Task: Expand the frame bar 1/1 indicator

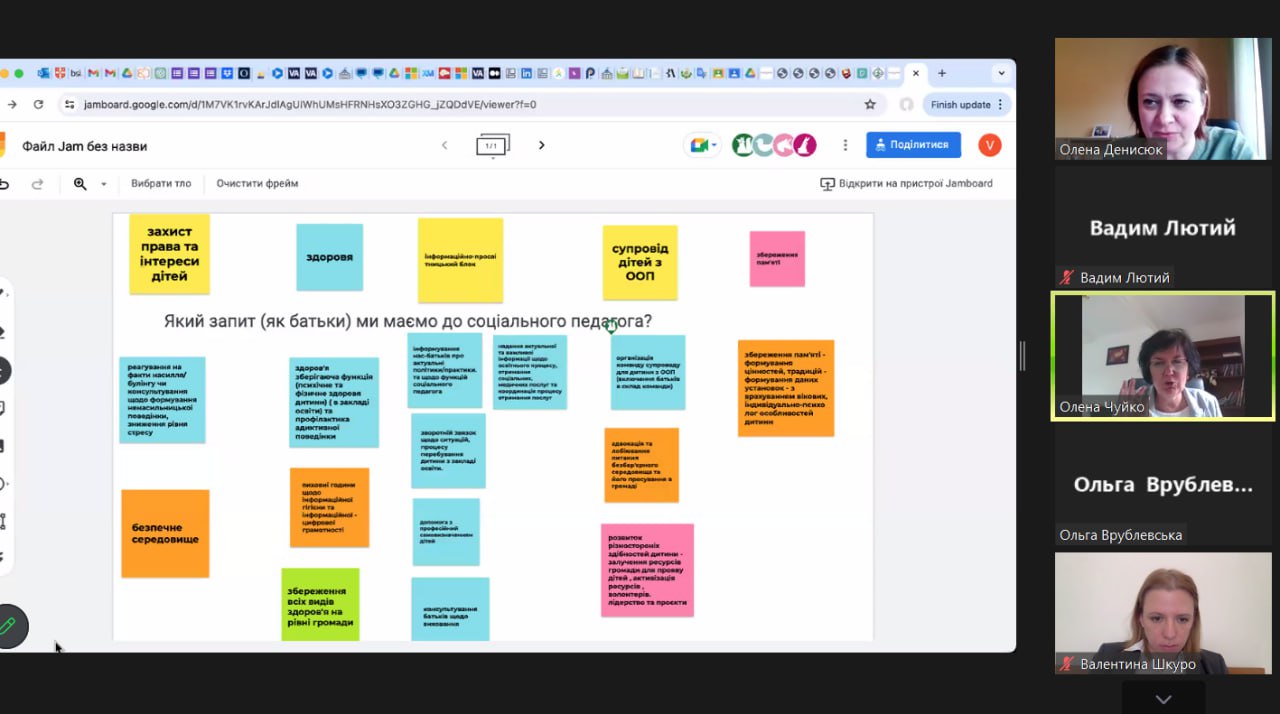Action: coord(492,146)
